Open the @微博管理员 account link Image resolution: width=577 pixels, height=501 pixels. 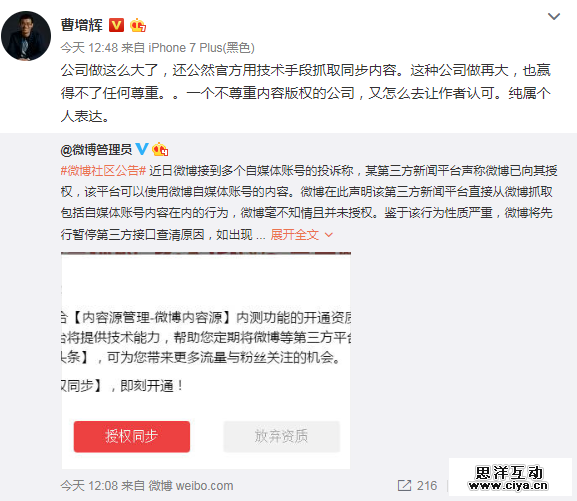96,149
